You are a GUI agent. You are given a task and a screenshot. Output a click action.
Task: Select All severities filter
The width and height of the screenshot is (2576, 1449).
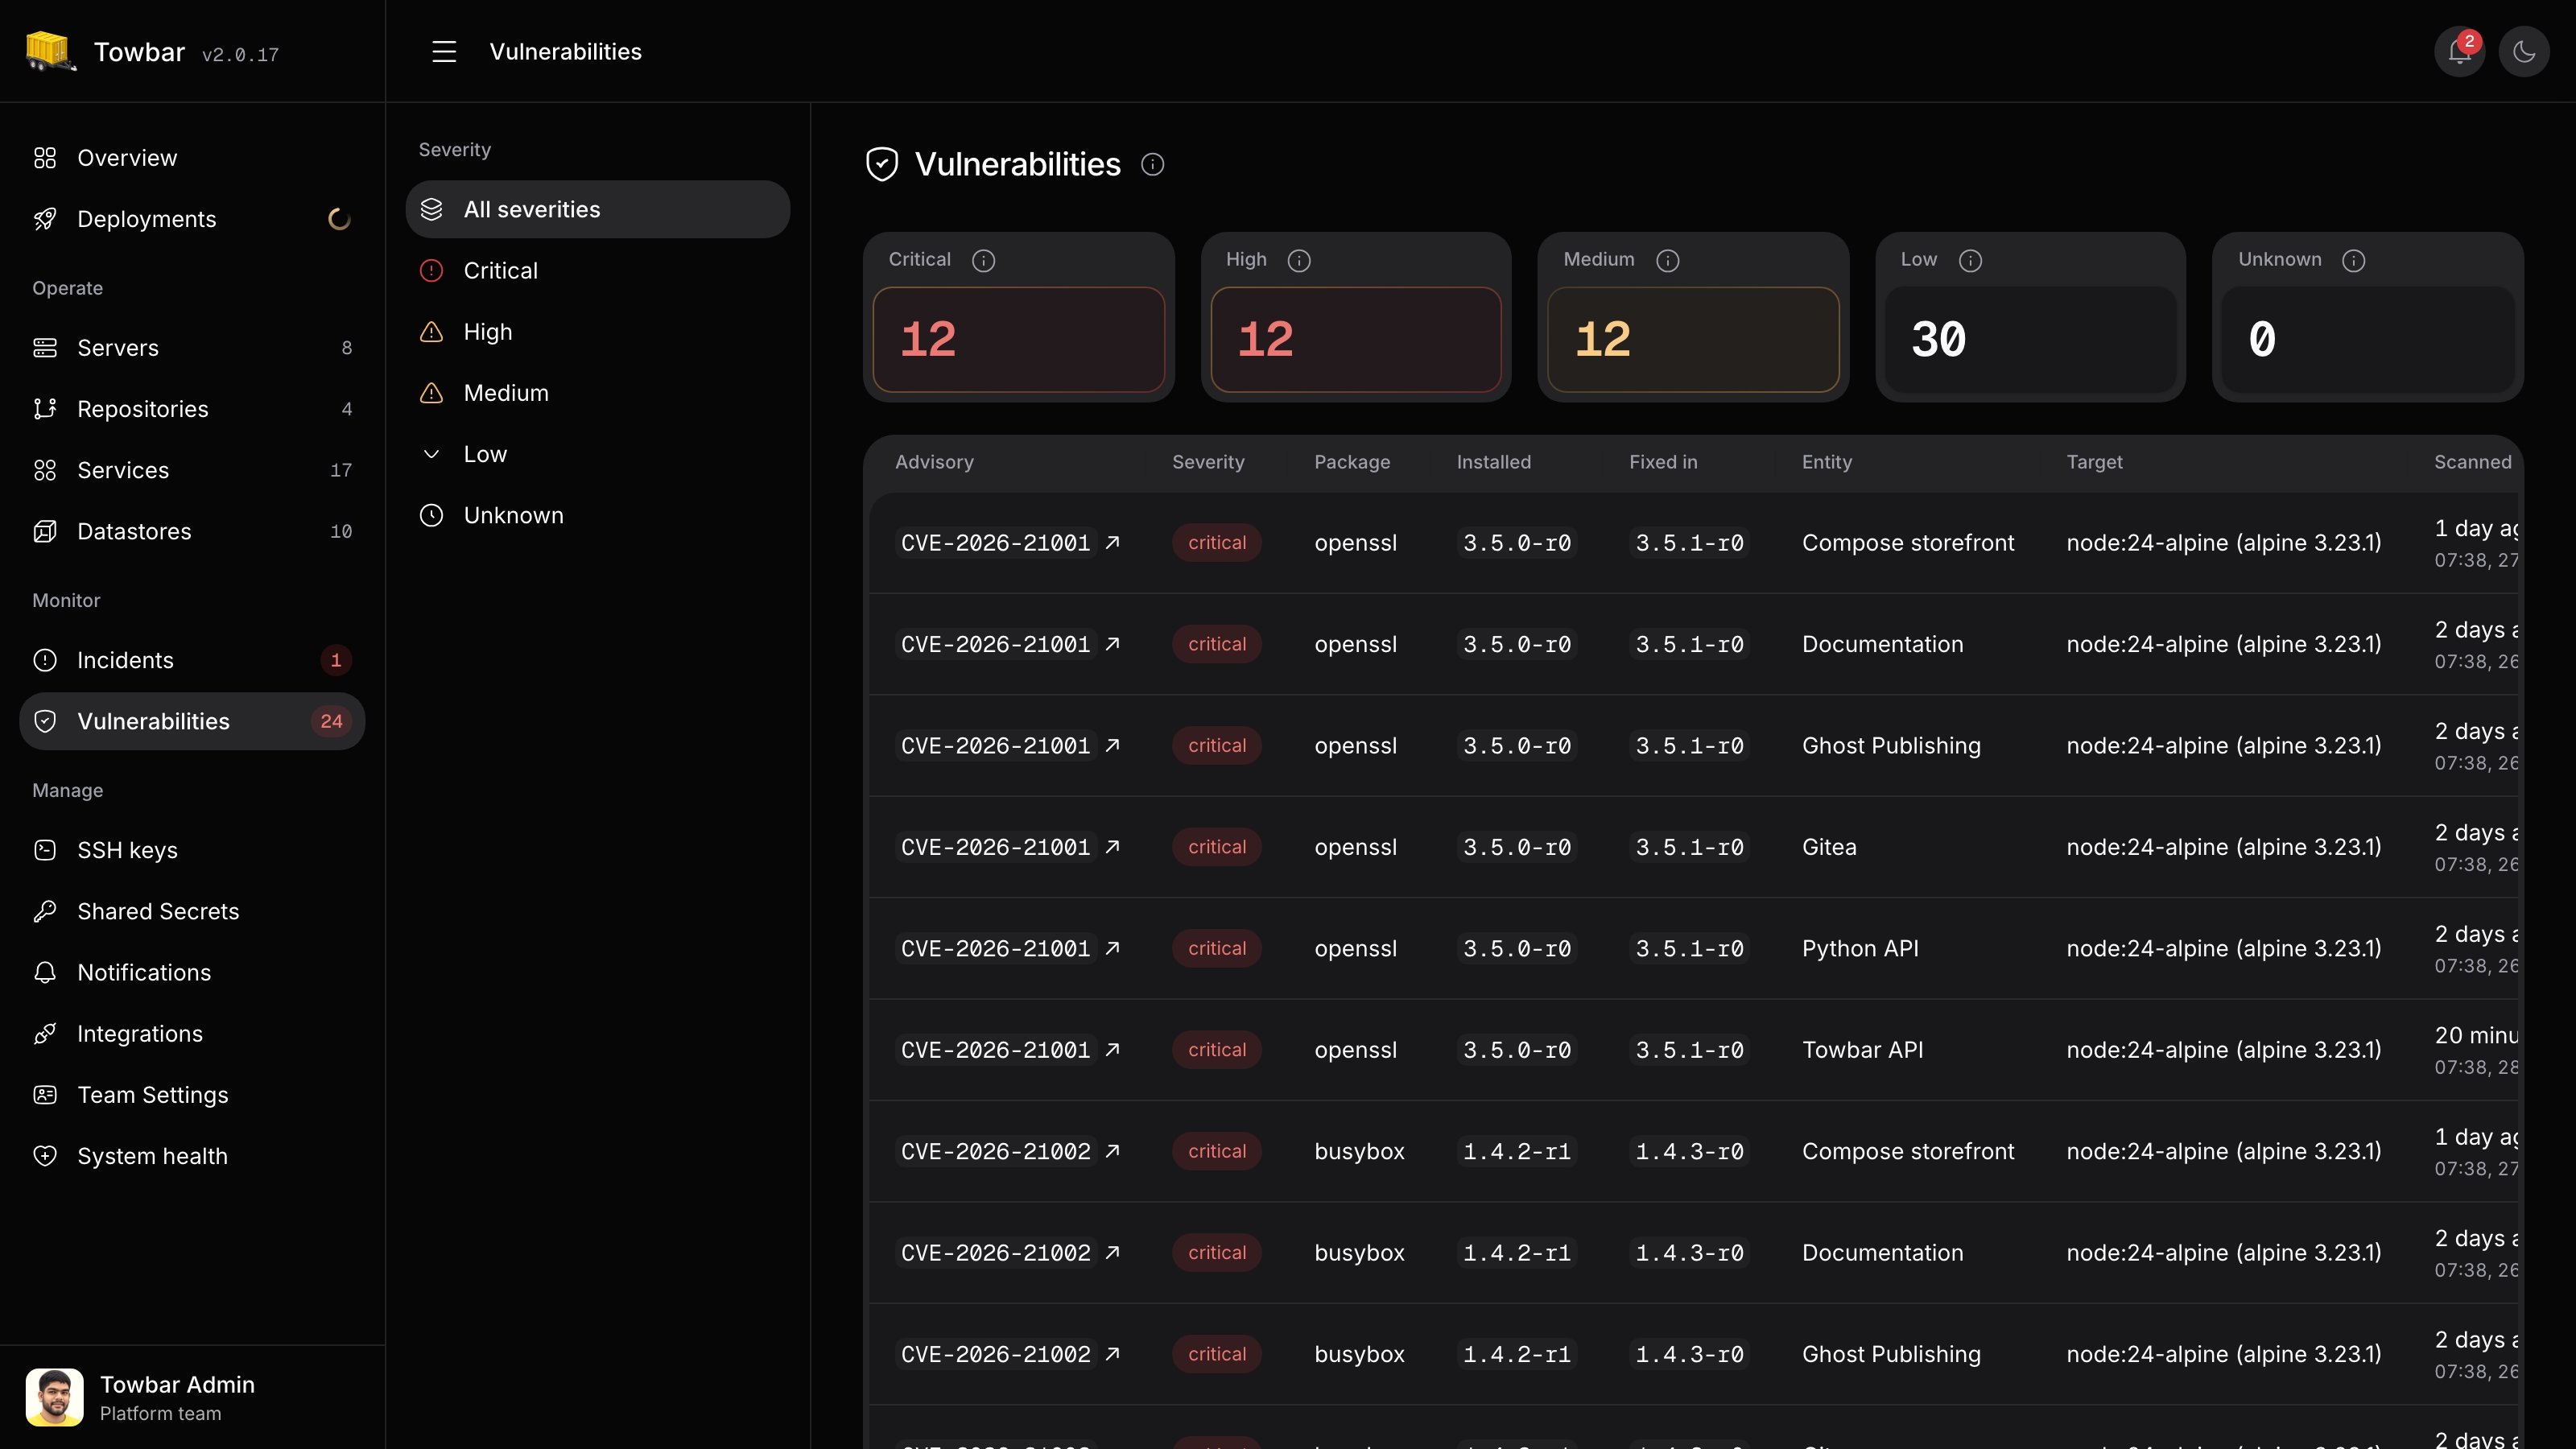pos(597,209)
